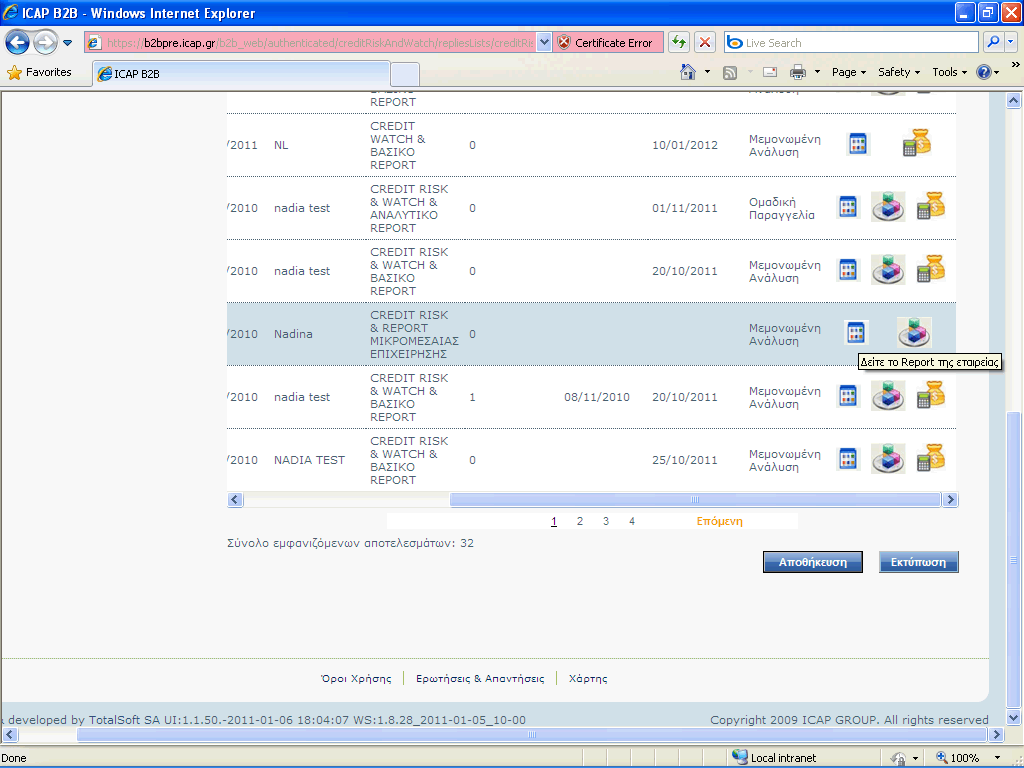Stop loading with the red X icon

pyautogui.click(x=705, y=43)
